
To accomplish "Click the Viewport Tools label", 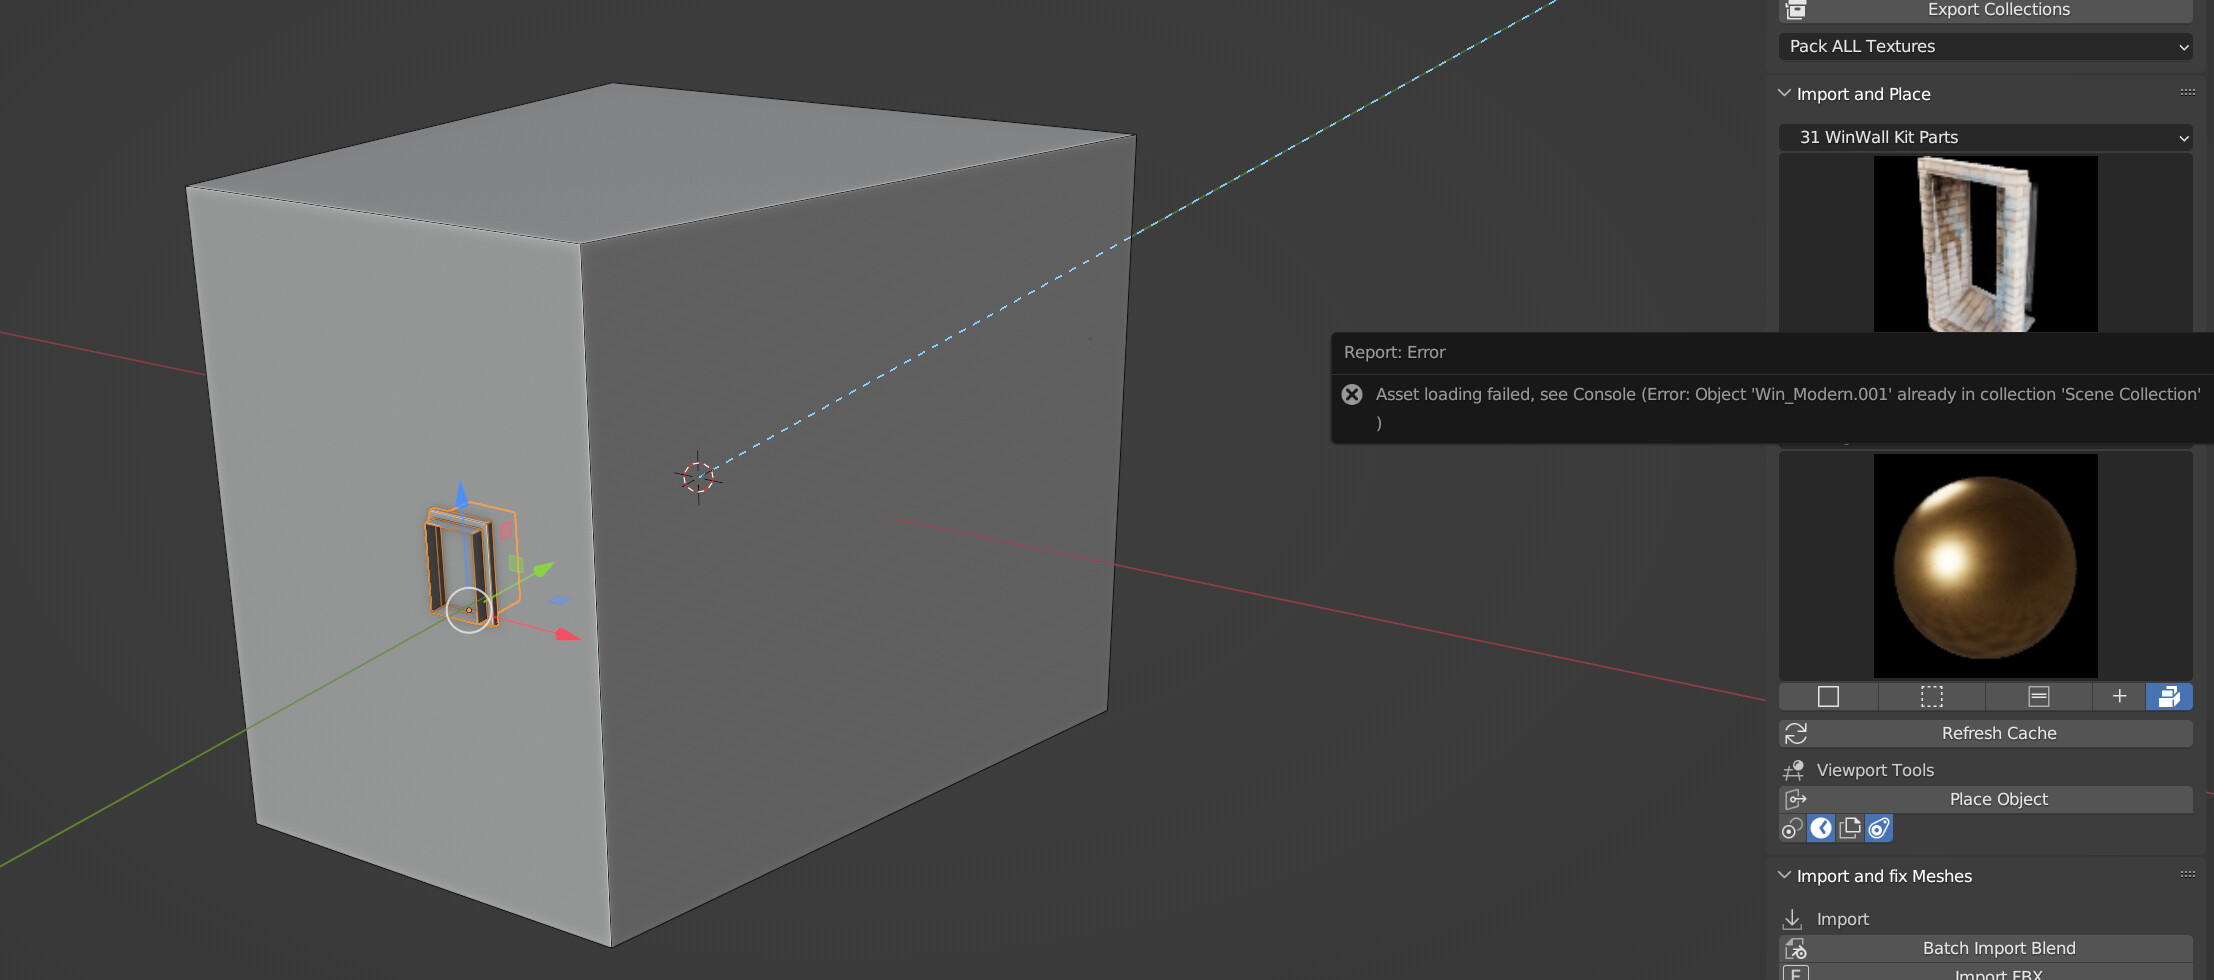I will coord(1875,770).
